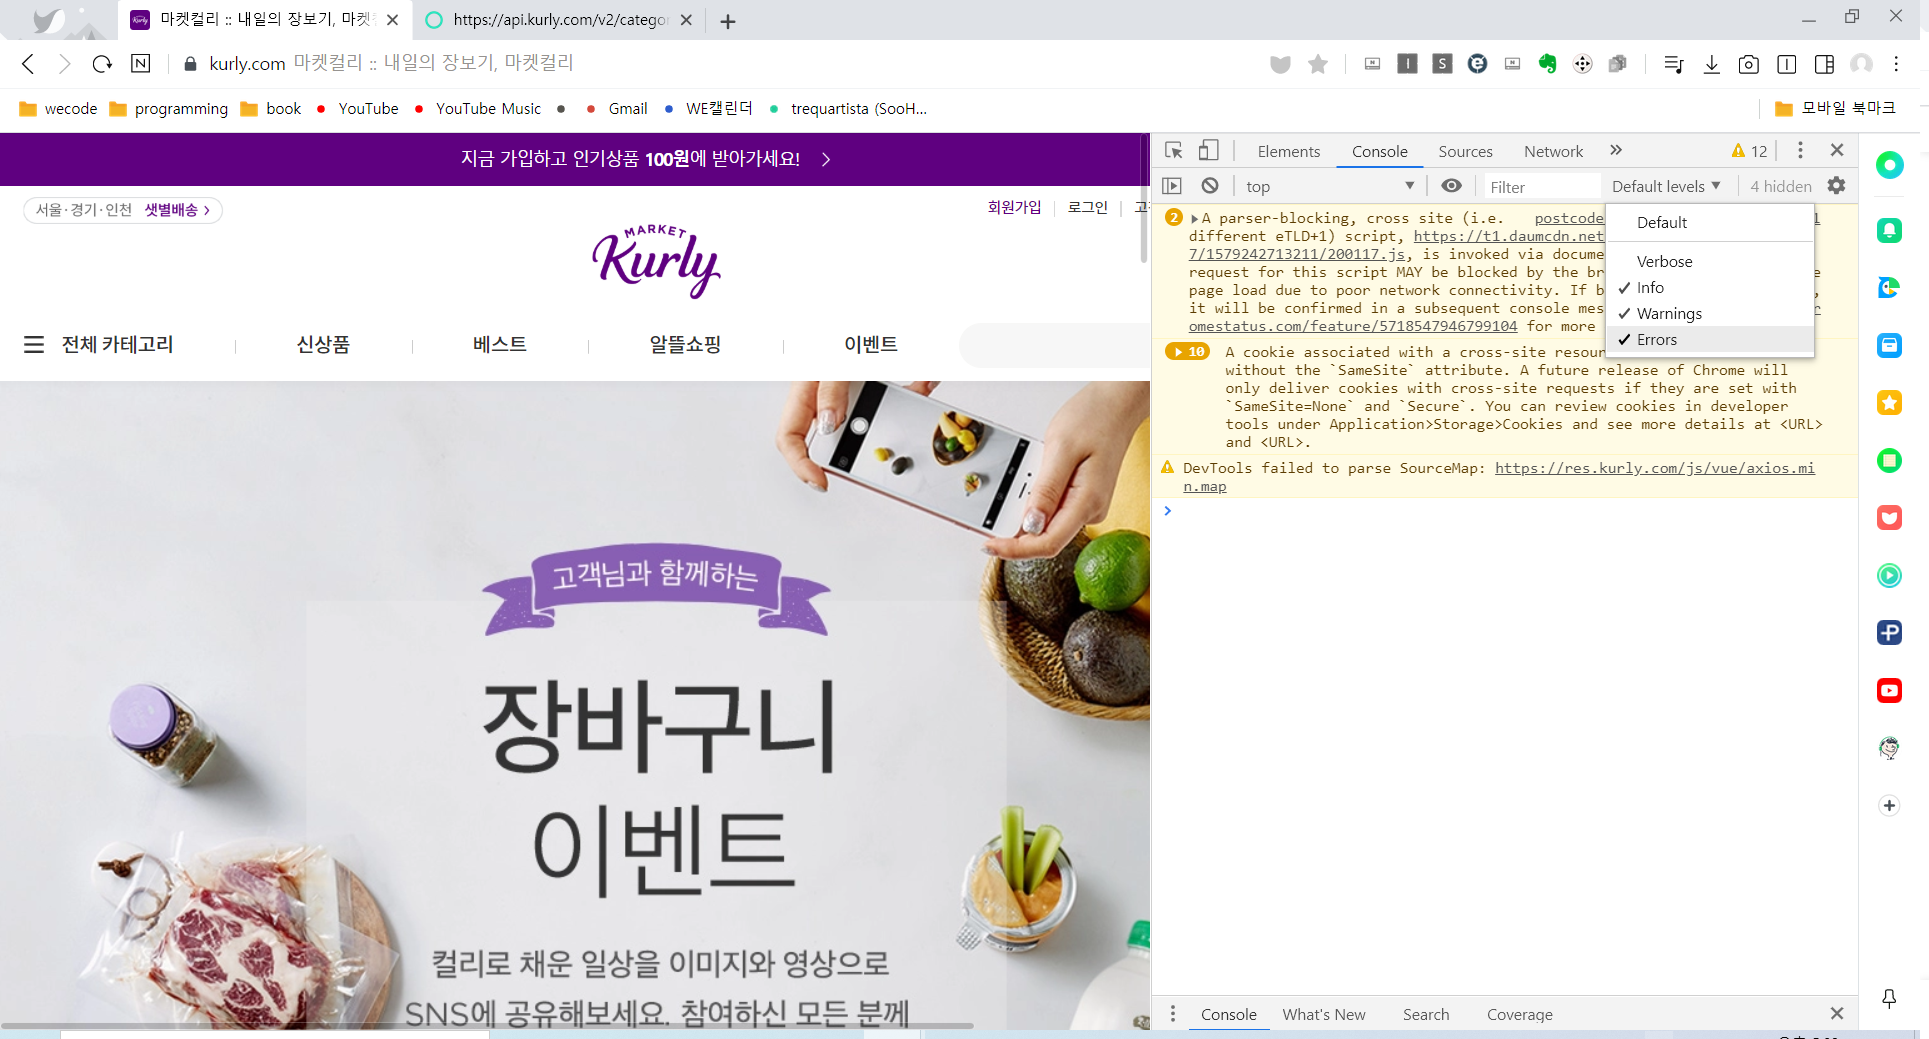Screen dimensions: 1929x1039
Task: Open the 신상품 new products menu
Action: tap(323, 344)
